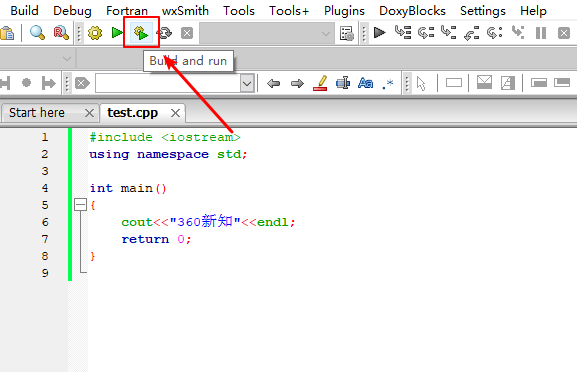Viewport: 577px width, 372px height.
Task: Click the envelope-shaped toolbar icon
Action: [x=484, y=82]
